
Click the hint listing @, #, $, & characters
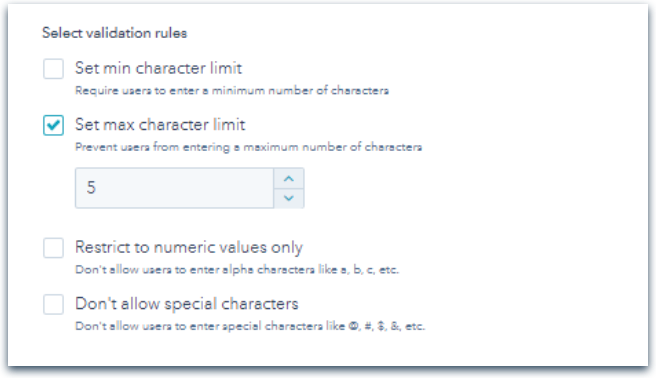coord(250,326)
